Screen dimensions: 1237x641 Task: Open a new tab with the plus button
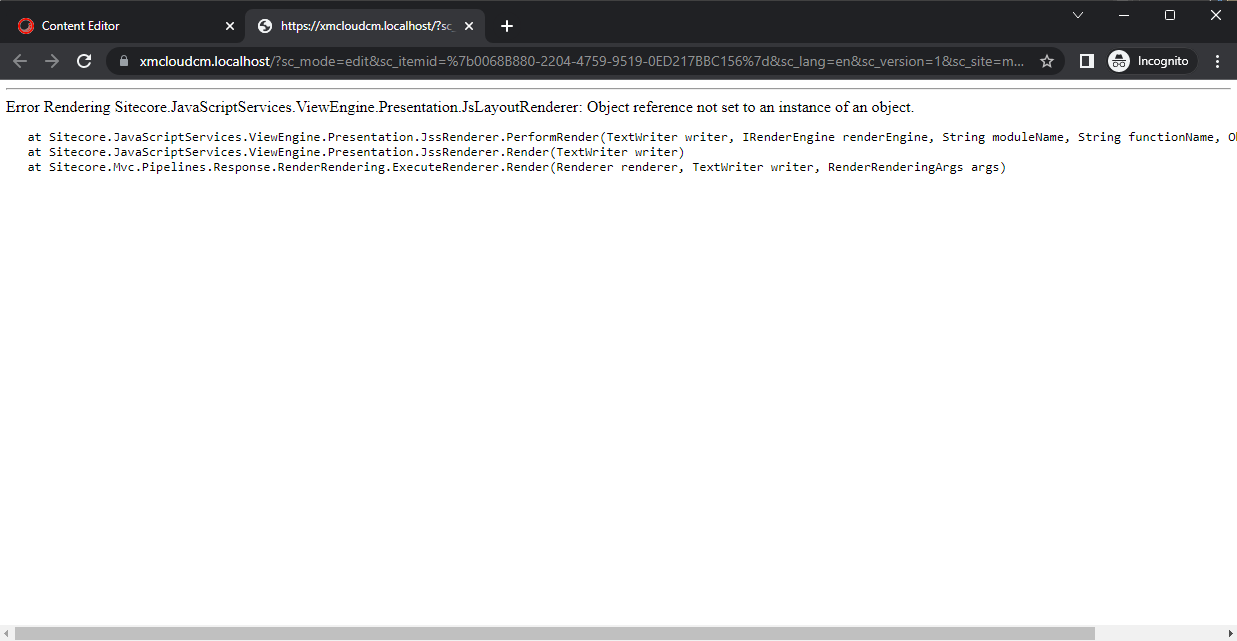[x=506, y=26]
